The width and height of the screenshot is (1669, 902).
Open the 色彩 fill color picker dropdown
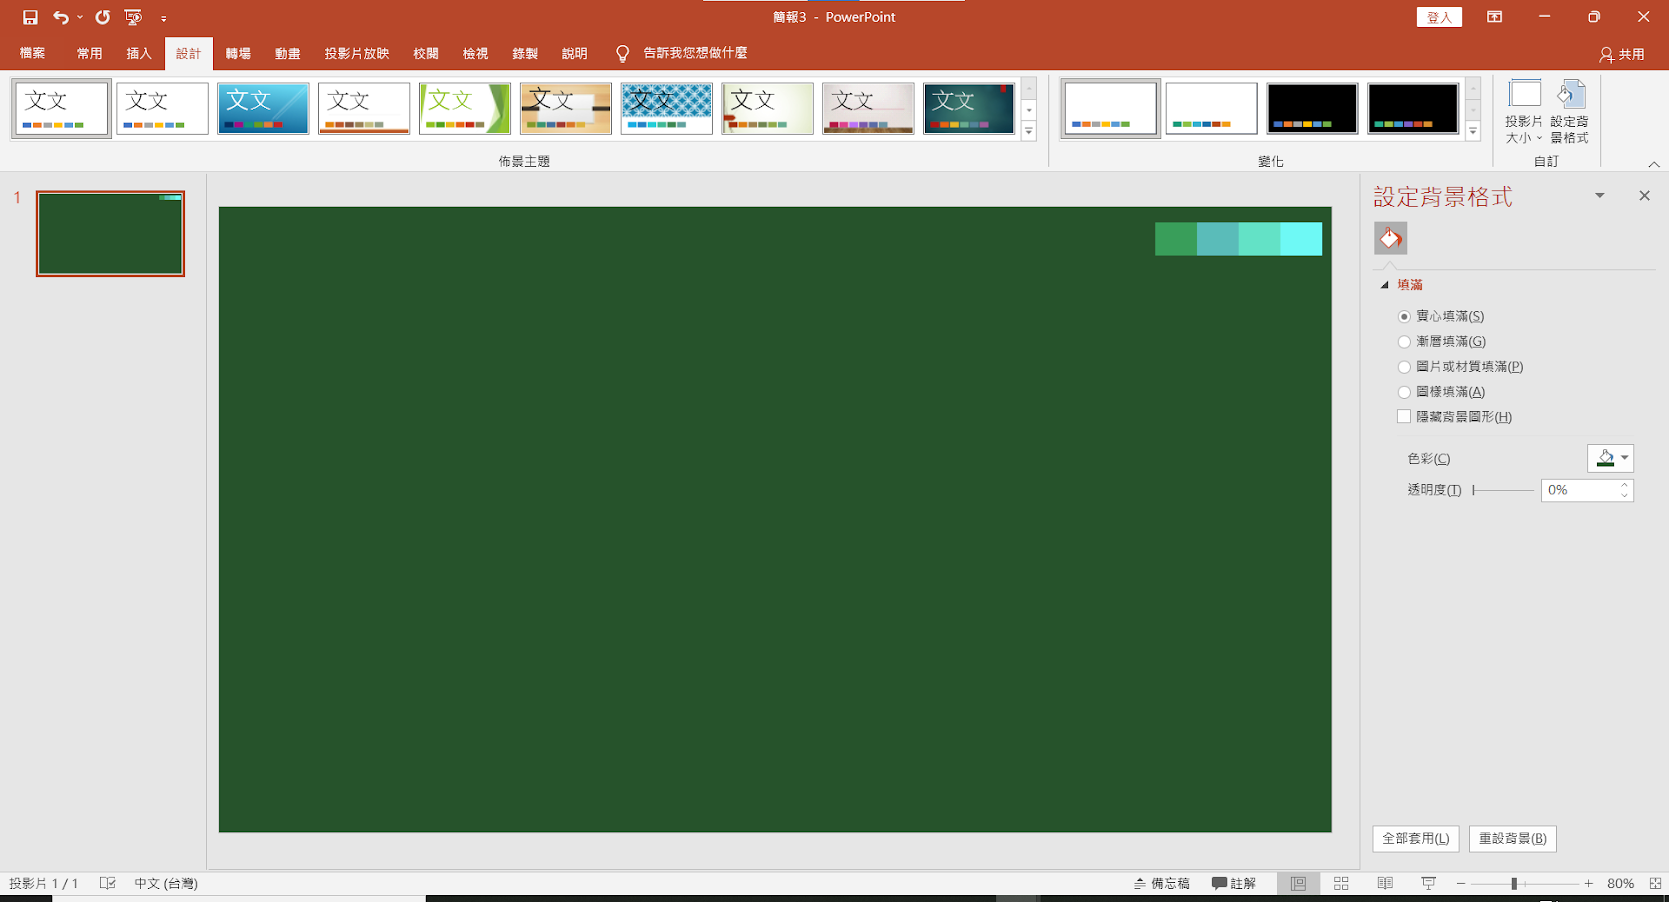[1611, 458]
